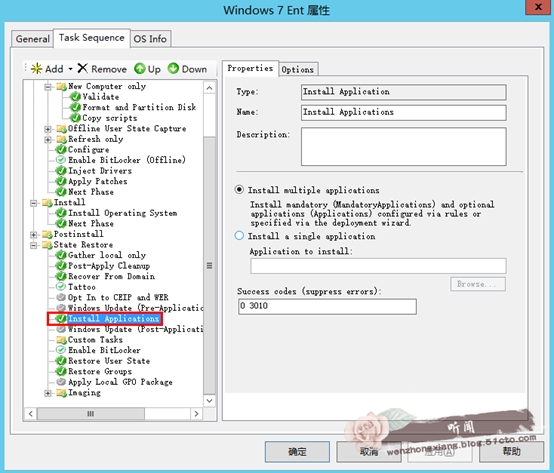Click the vertical scrollbar thumb in tree

point(210,265)
